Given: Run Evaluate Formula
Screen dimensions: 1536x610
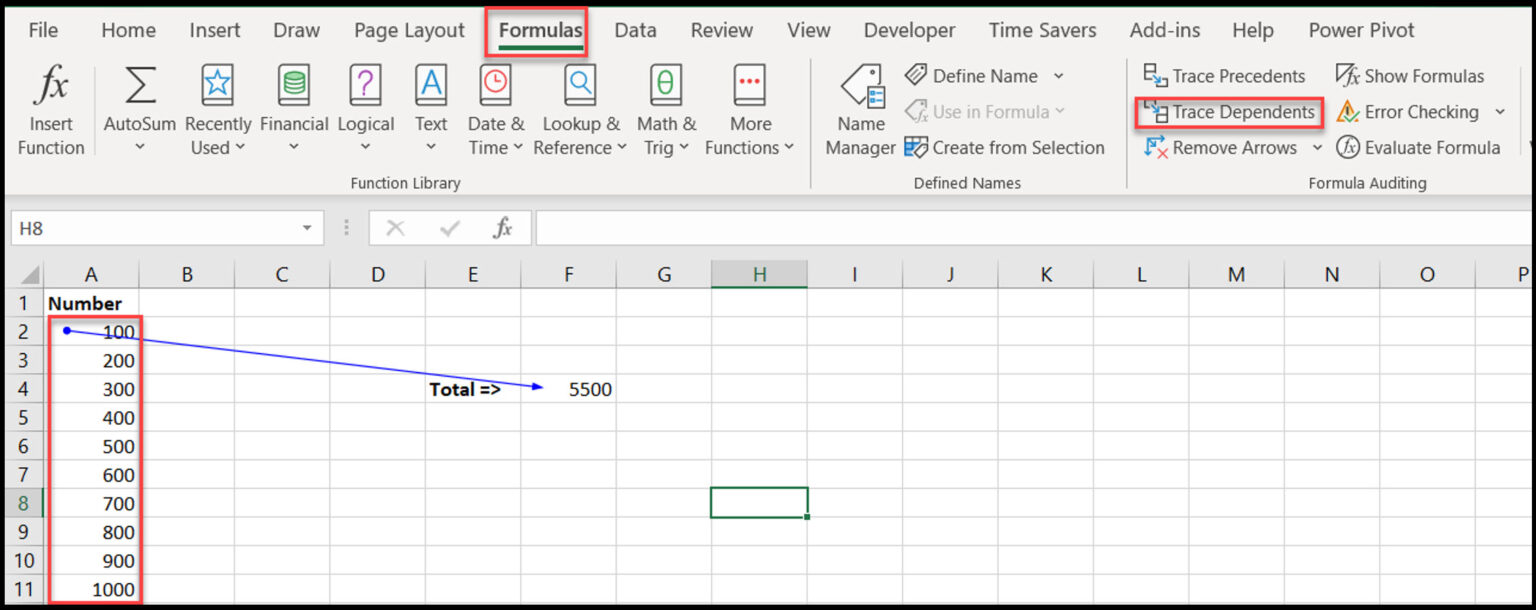Looking at the screenshot, I should pos(1419,147).
